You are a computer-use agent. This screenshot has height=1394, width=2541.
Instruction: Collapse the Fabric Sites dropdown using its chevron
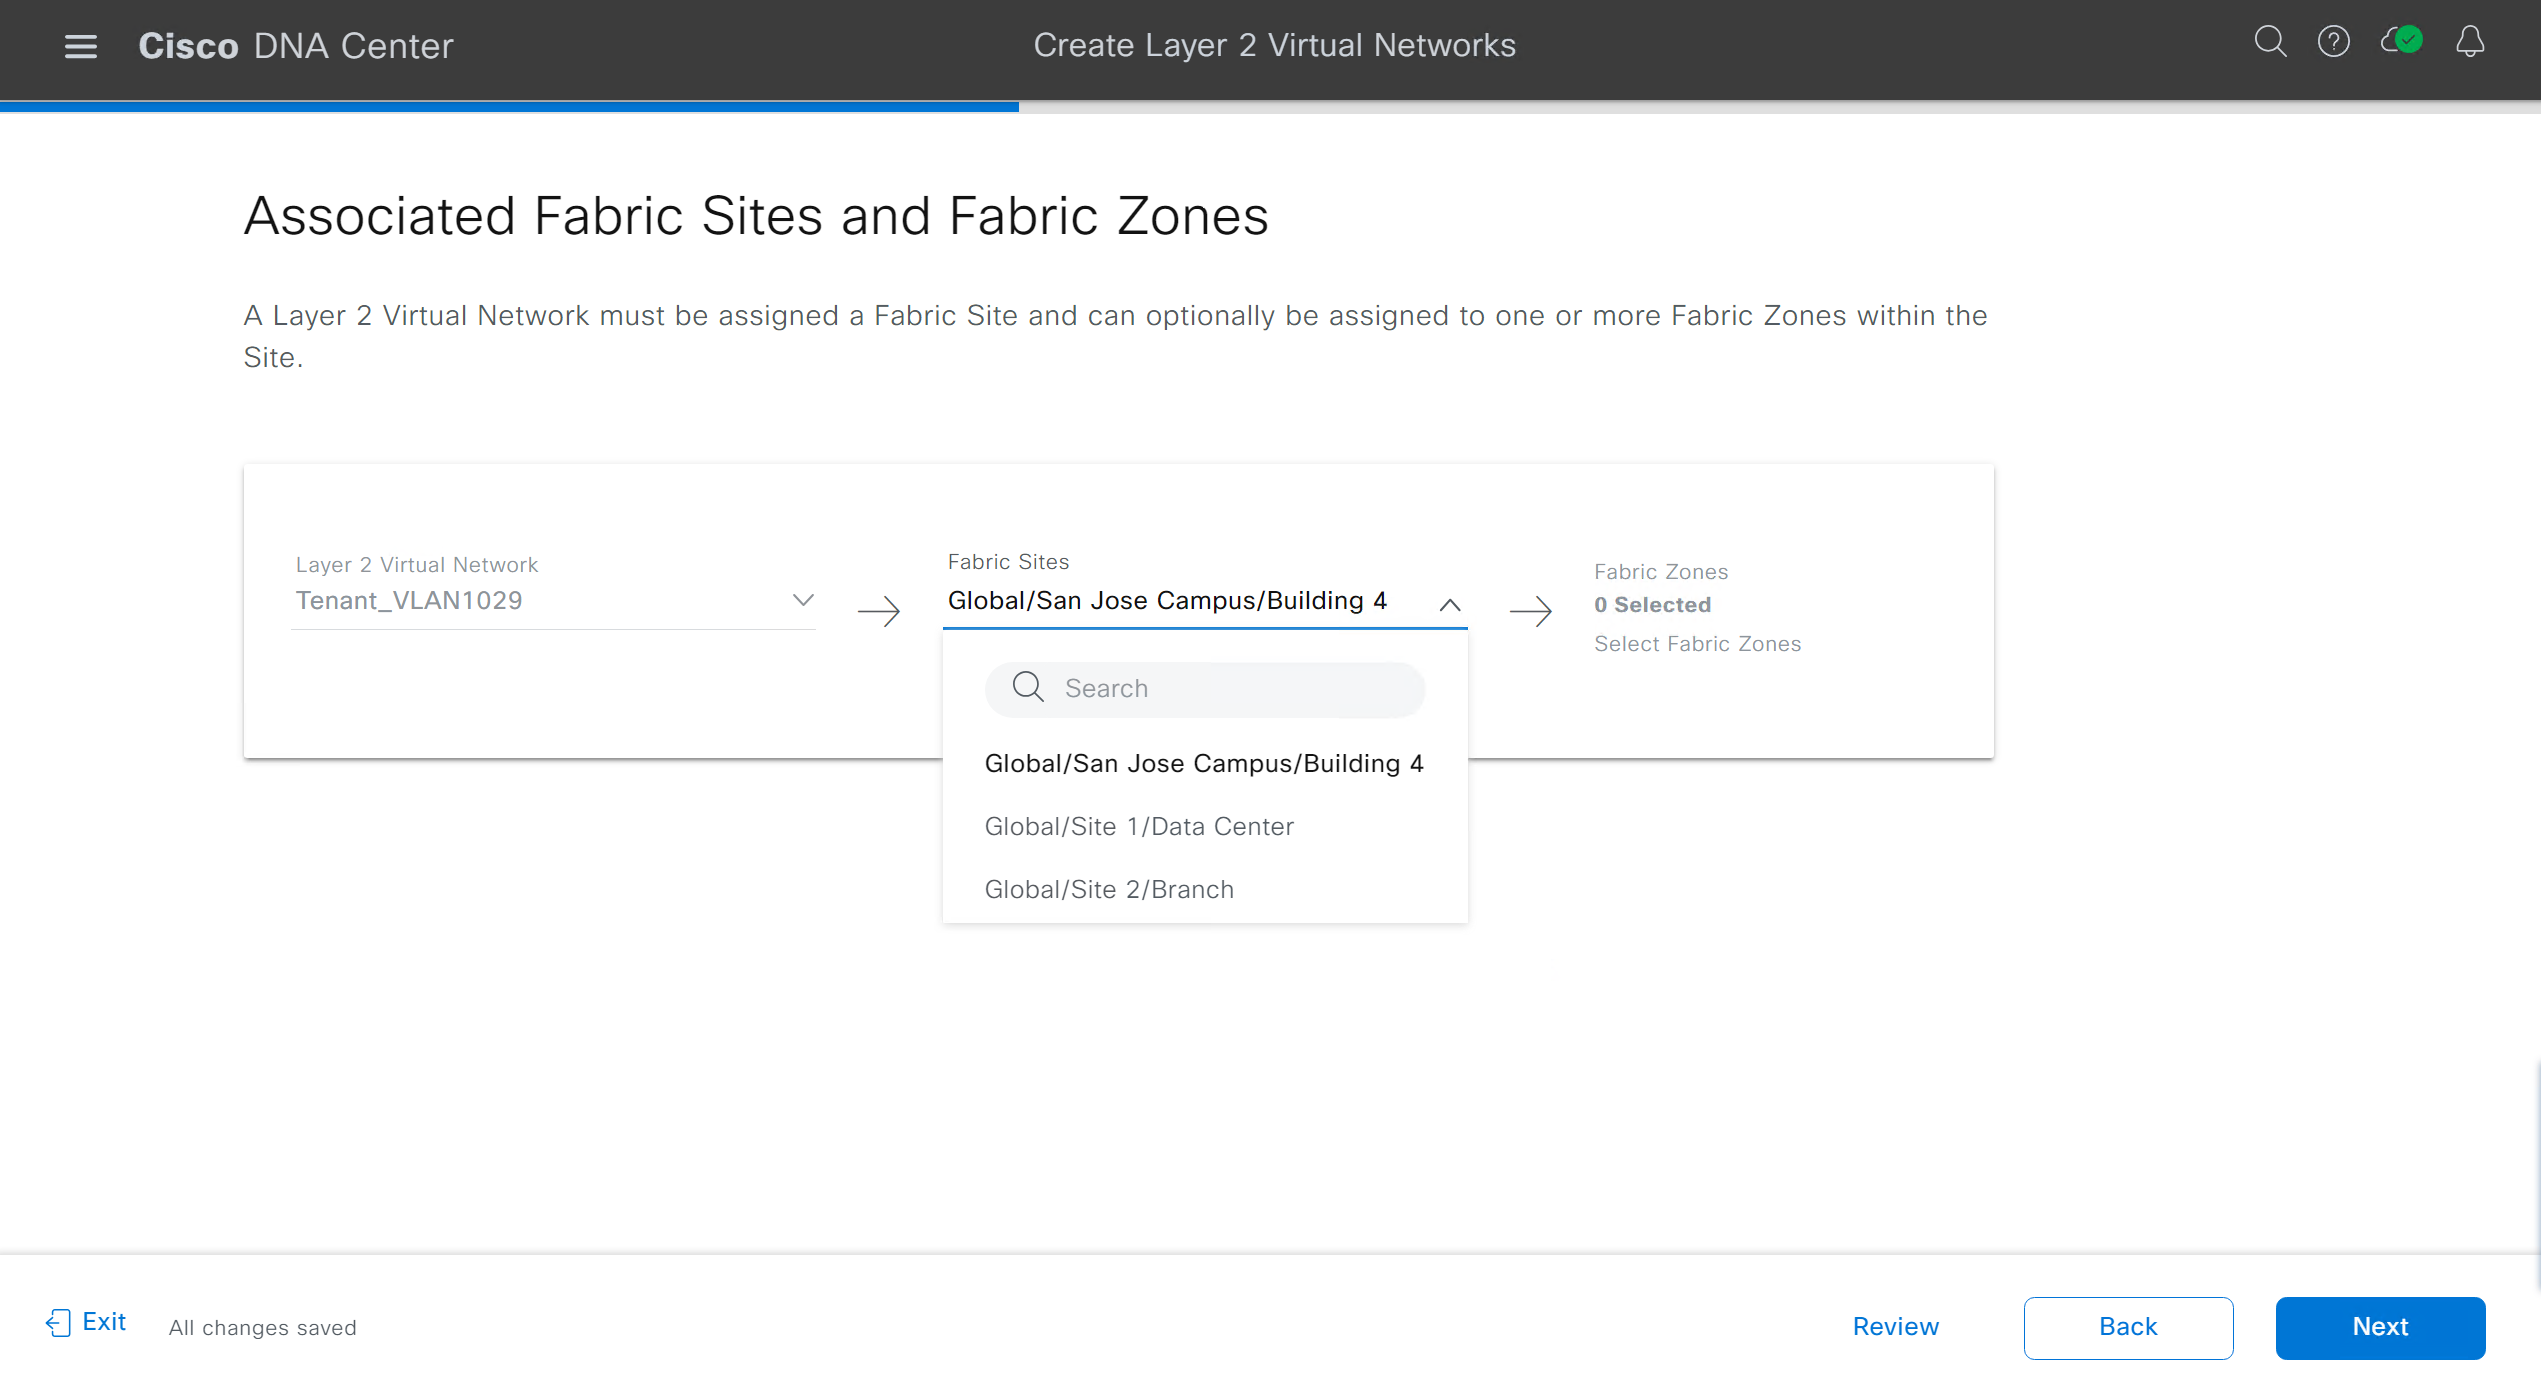click(x=1450, y=604)
